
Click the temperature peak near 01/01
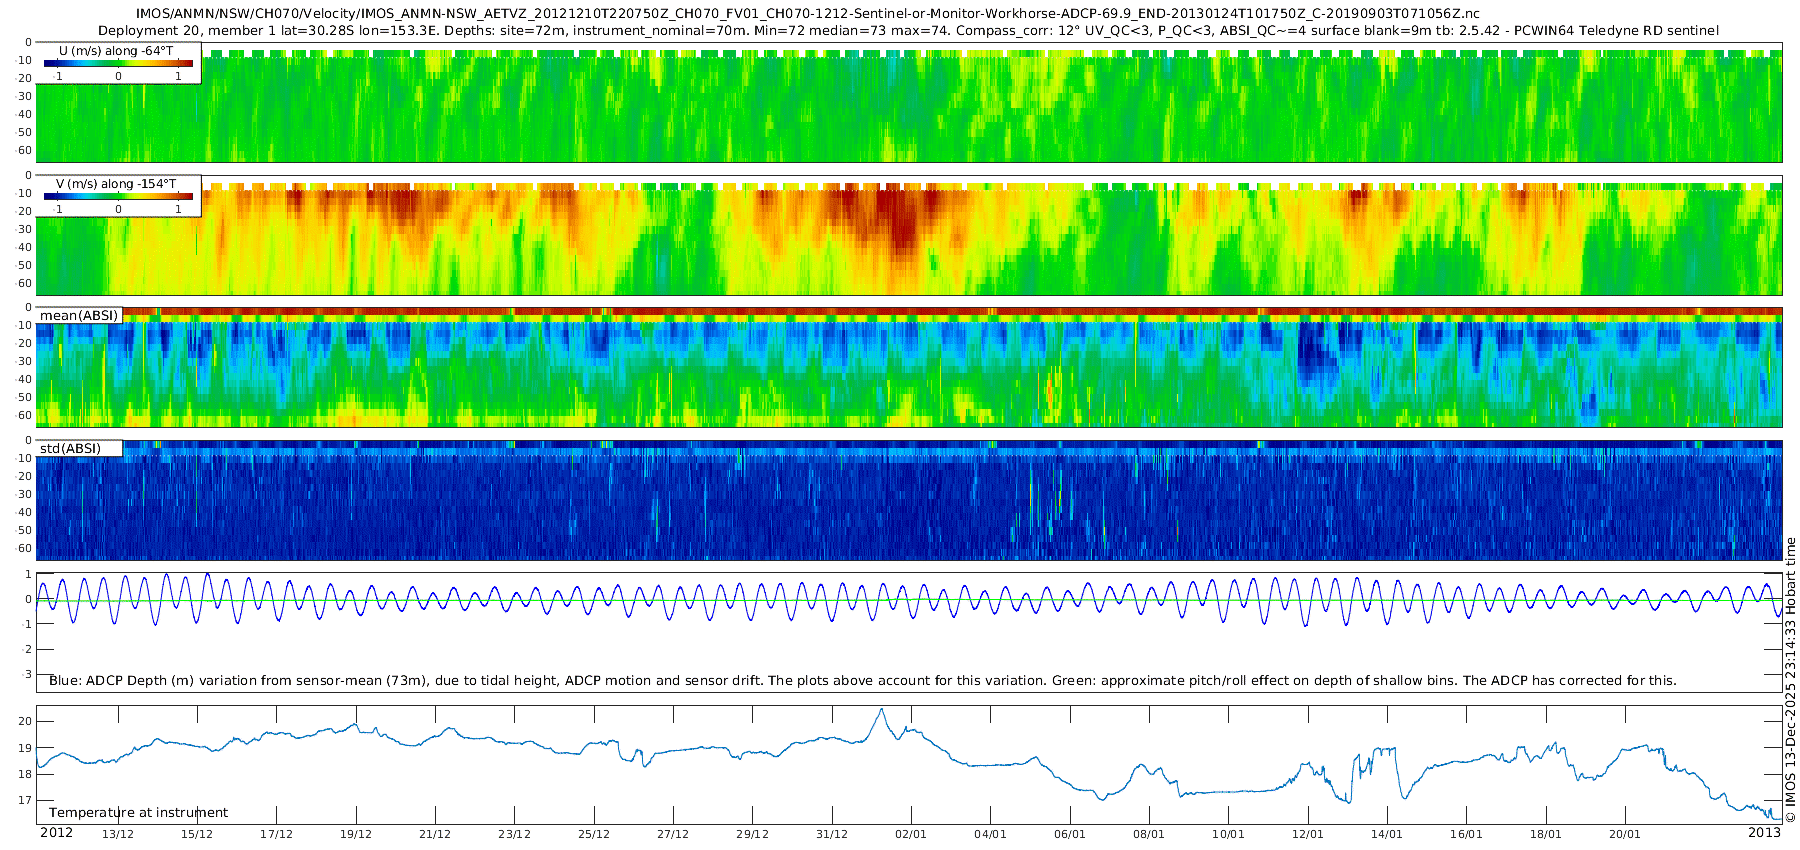click(x=881, y=710)
